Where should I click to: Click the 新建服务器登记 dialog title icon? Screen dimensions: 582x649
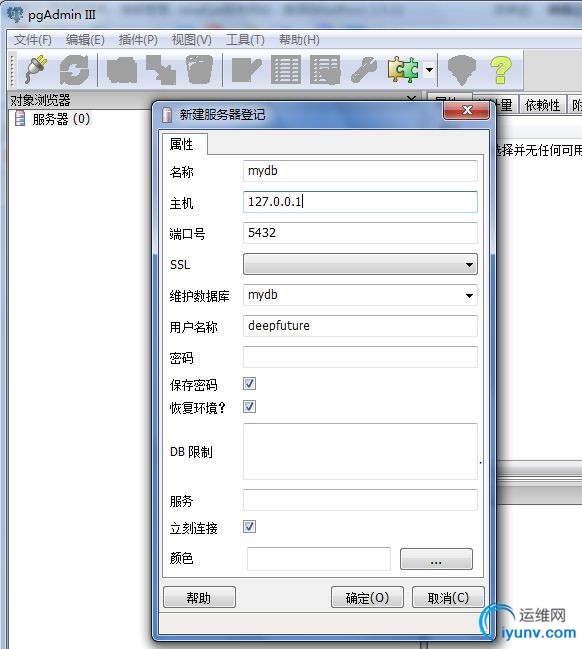point(166,114)
